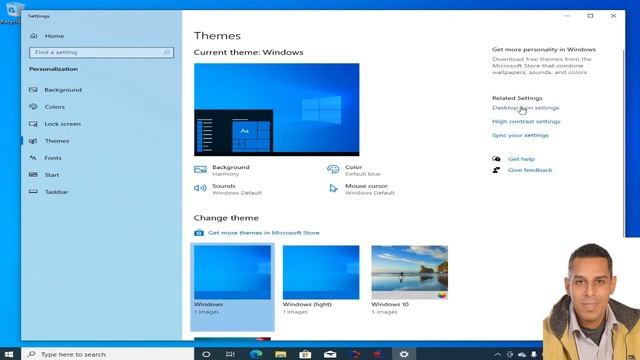This screenshot has width=640, height=360.
Task: Click the Background icon in the sidebar
Action: click(x=33, y=90)
